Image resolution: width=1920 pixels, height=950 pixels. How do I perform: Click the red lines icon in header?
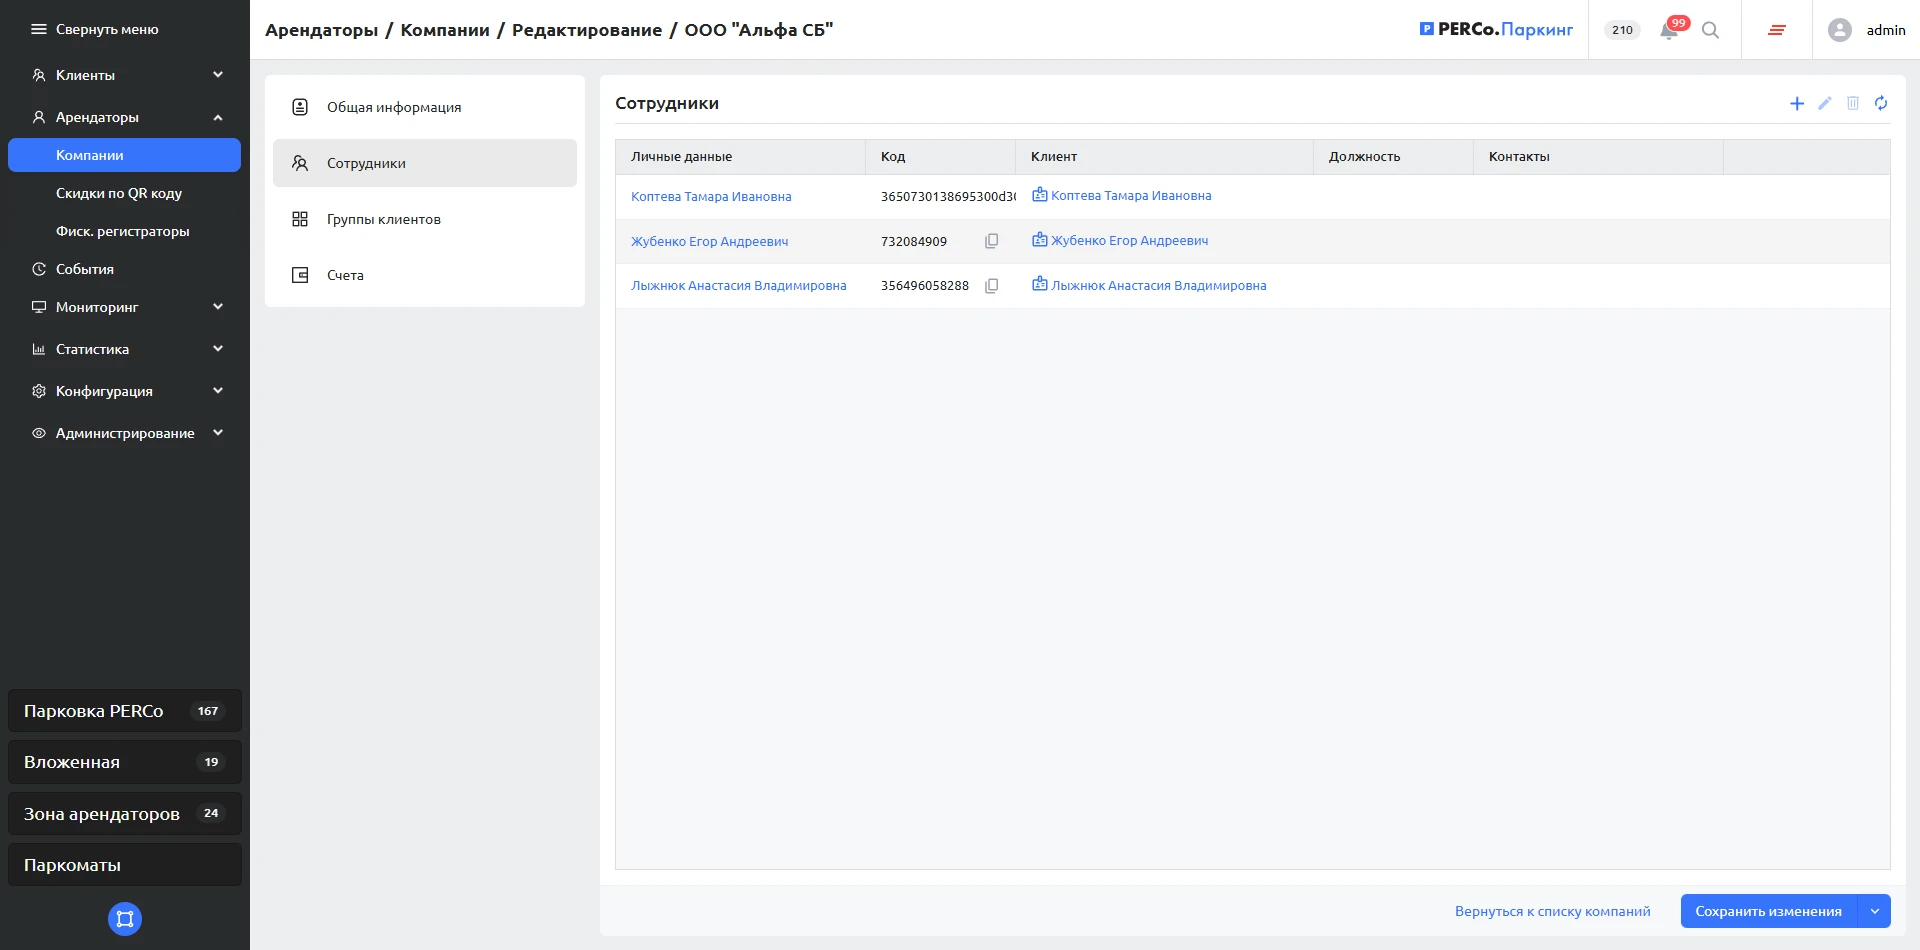tap(1777, 30)
